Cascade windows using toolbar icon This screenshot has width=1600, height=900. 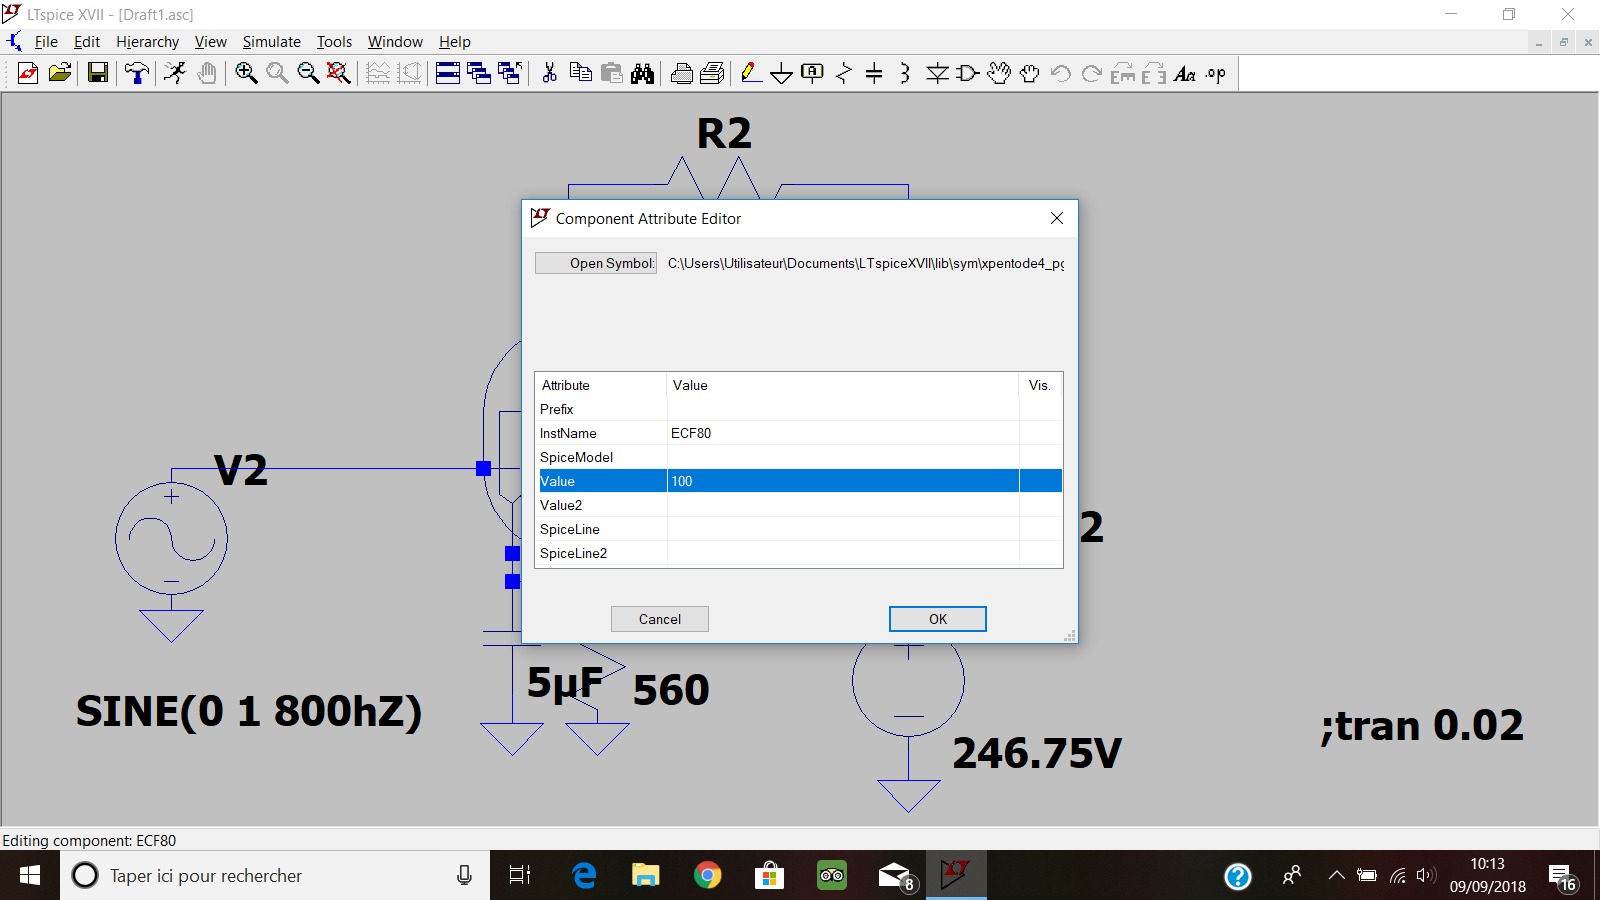(479, 73)
